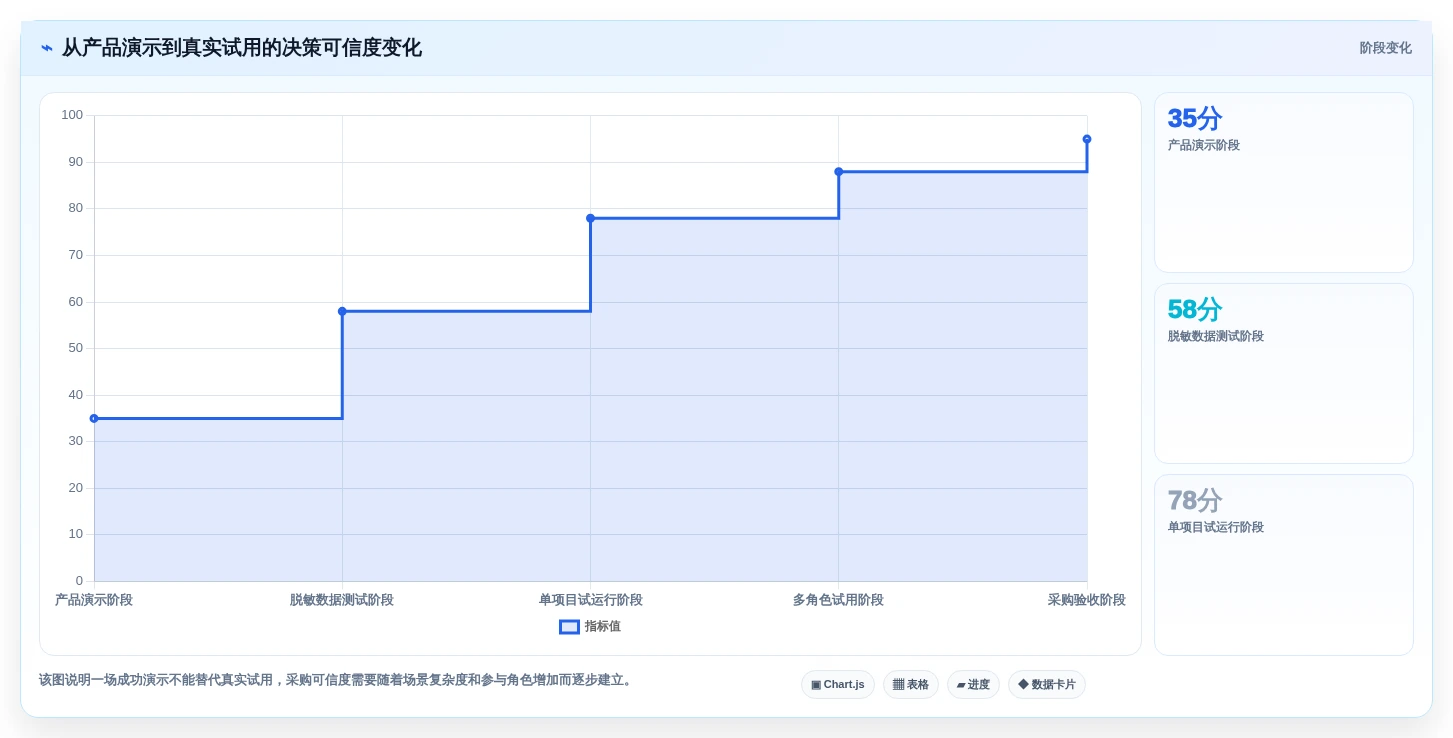Click the x-axis label 采购验收阶段
1453x738 pixels.
pos(1087,600)
